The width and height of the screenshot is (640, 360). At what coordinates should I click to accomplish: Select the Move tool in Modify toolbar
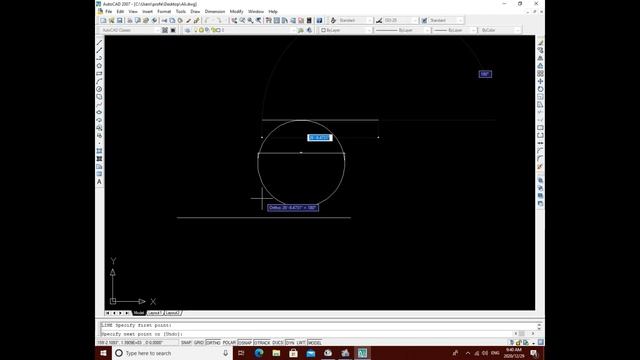pos(540,81)
